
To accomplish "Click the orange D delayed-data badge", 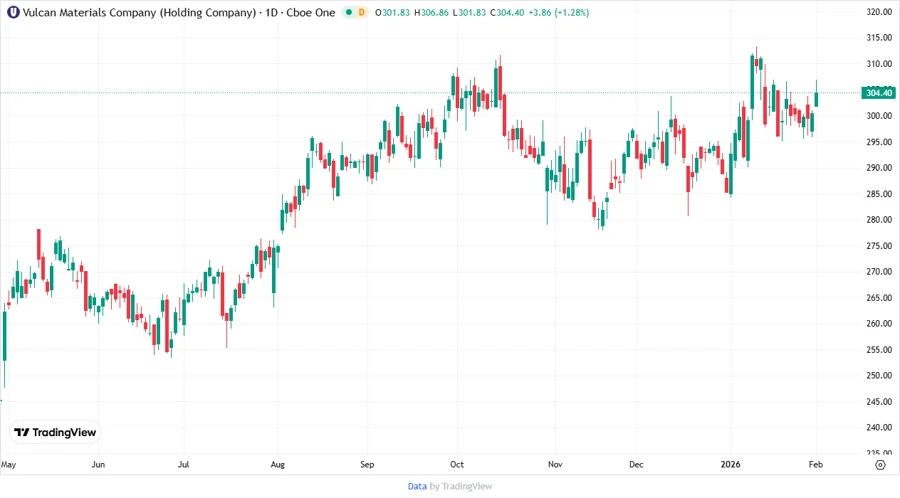I will (362, 12).
